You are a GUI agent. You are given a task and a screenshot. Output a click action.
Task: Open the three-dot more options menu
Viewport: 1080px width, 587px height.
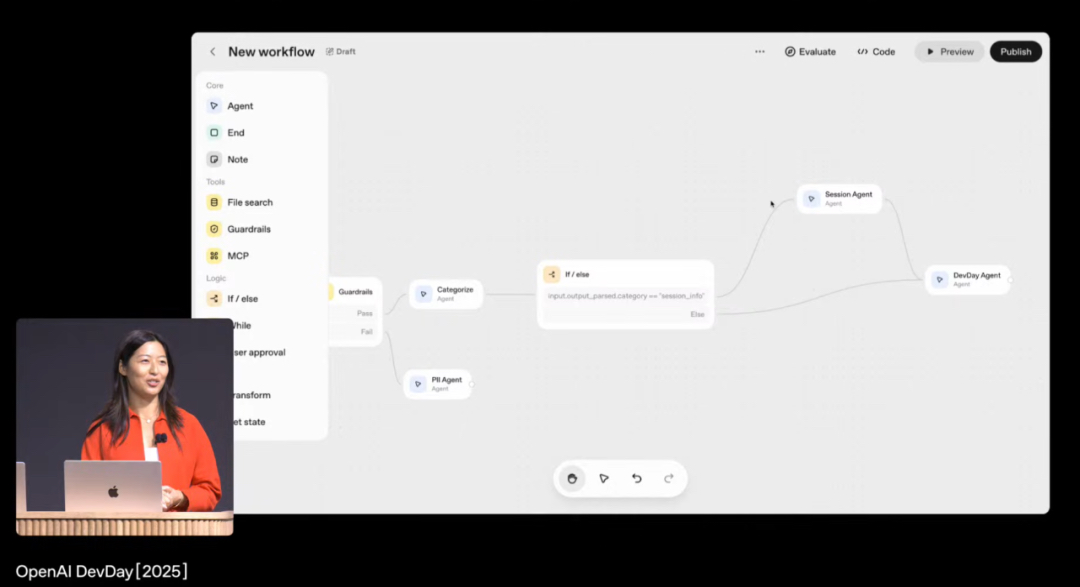(x=760, y=52)
